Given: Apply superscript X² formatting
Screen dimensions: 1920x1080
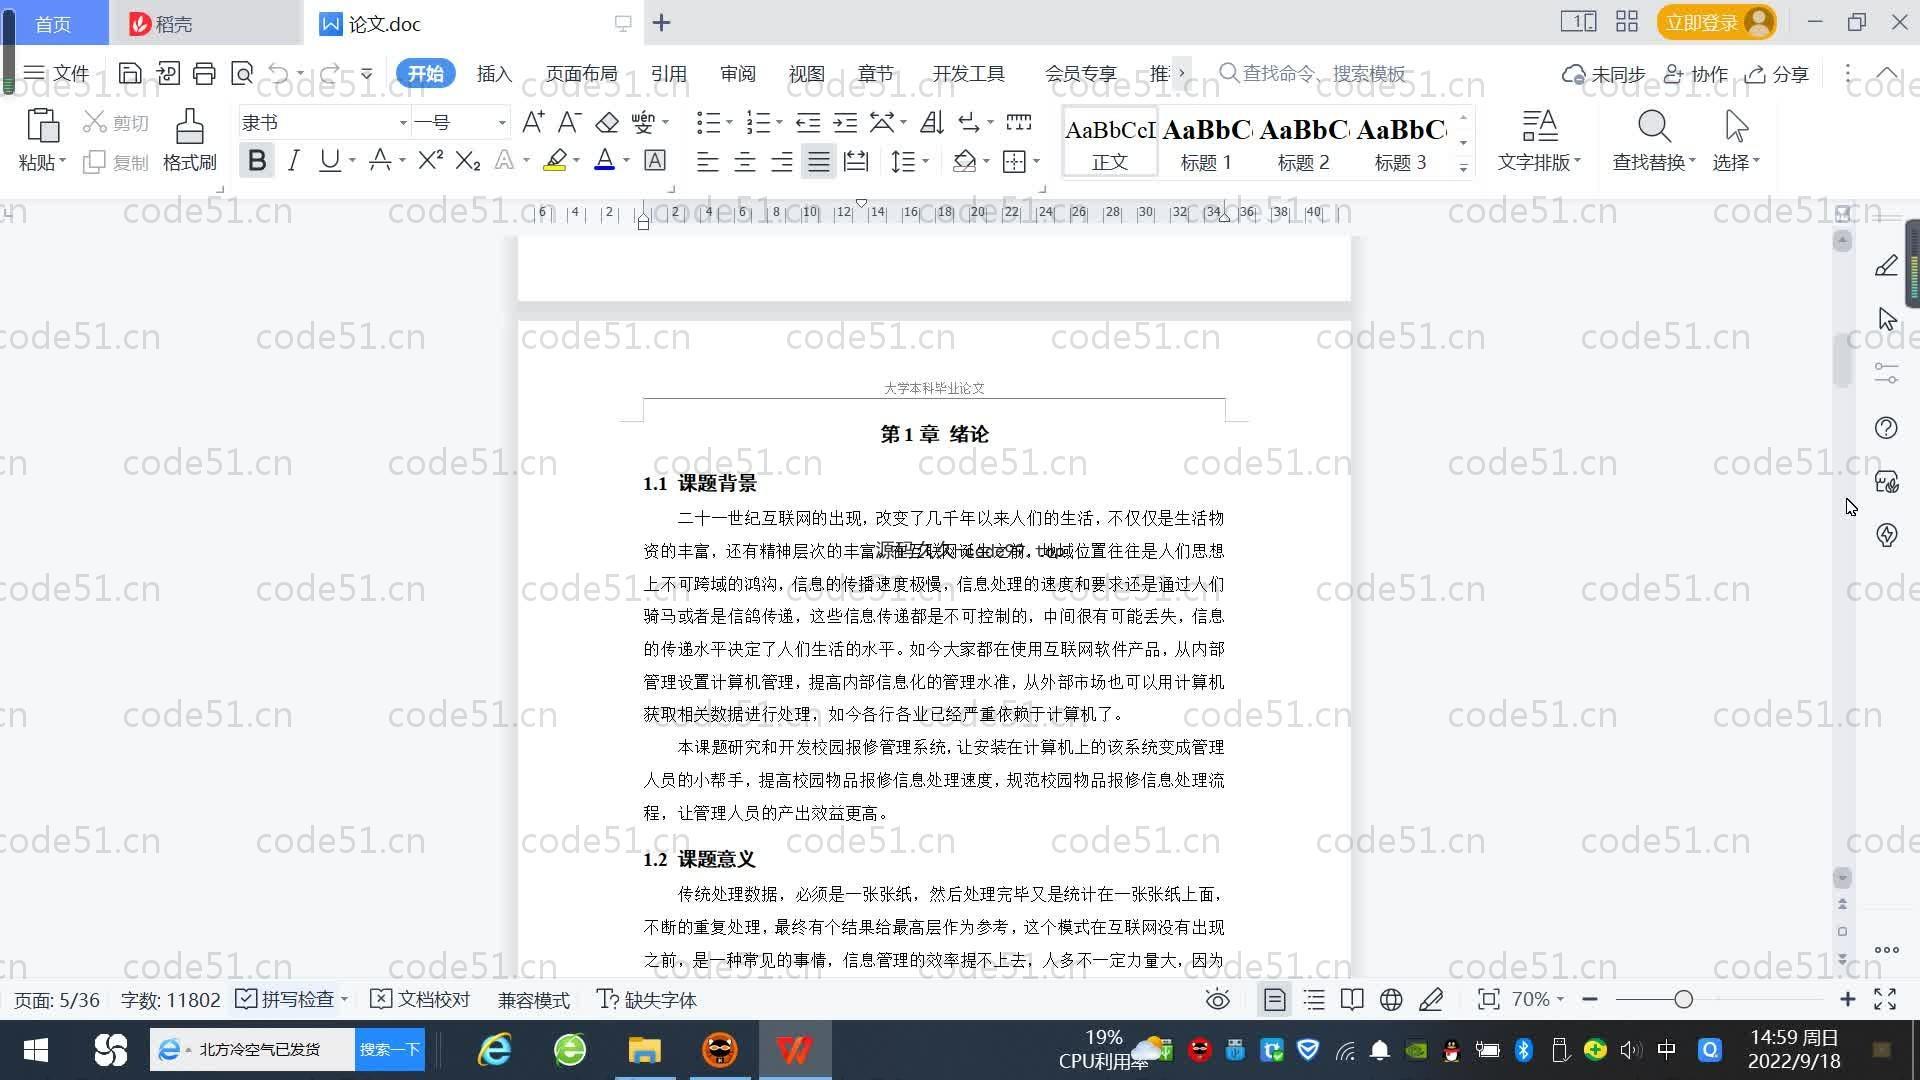Looking at the screenshot, I should (431, 160).
